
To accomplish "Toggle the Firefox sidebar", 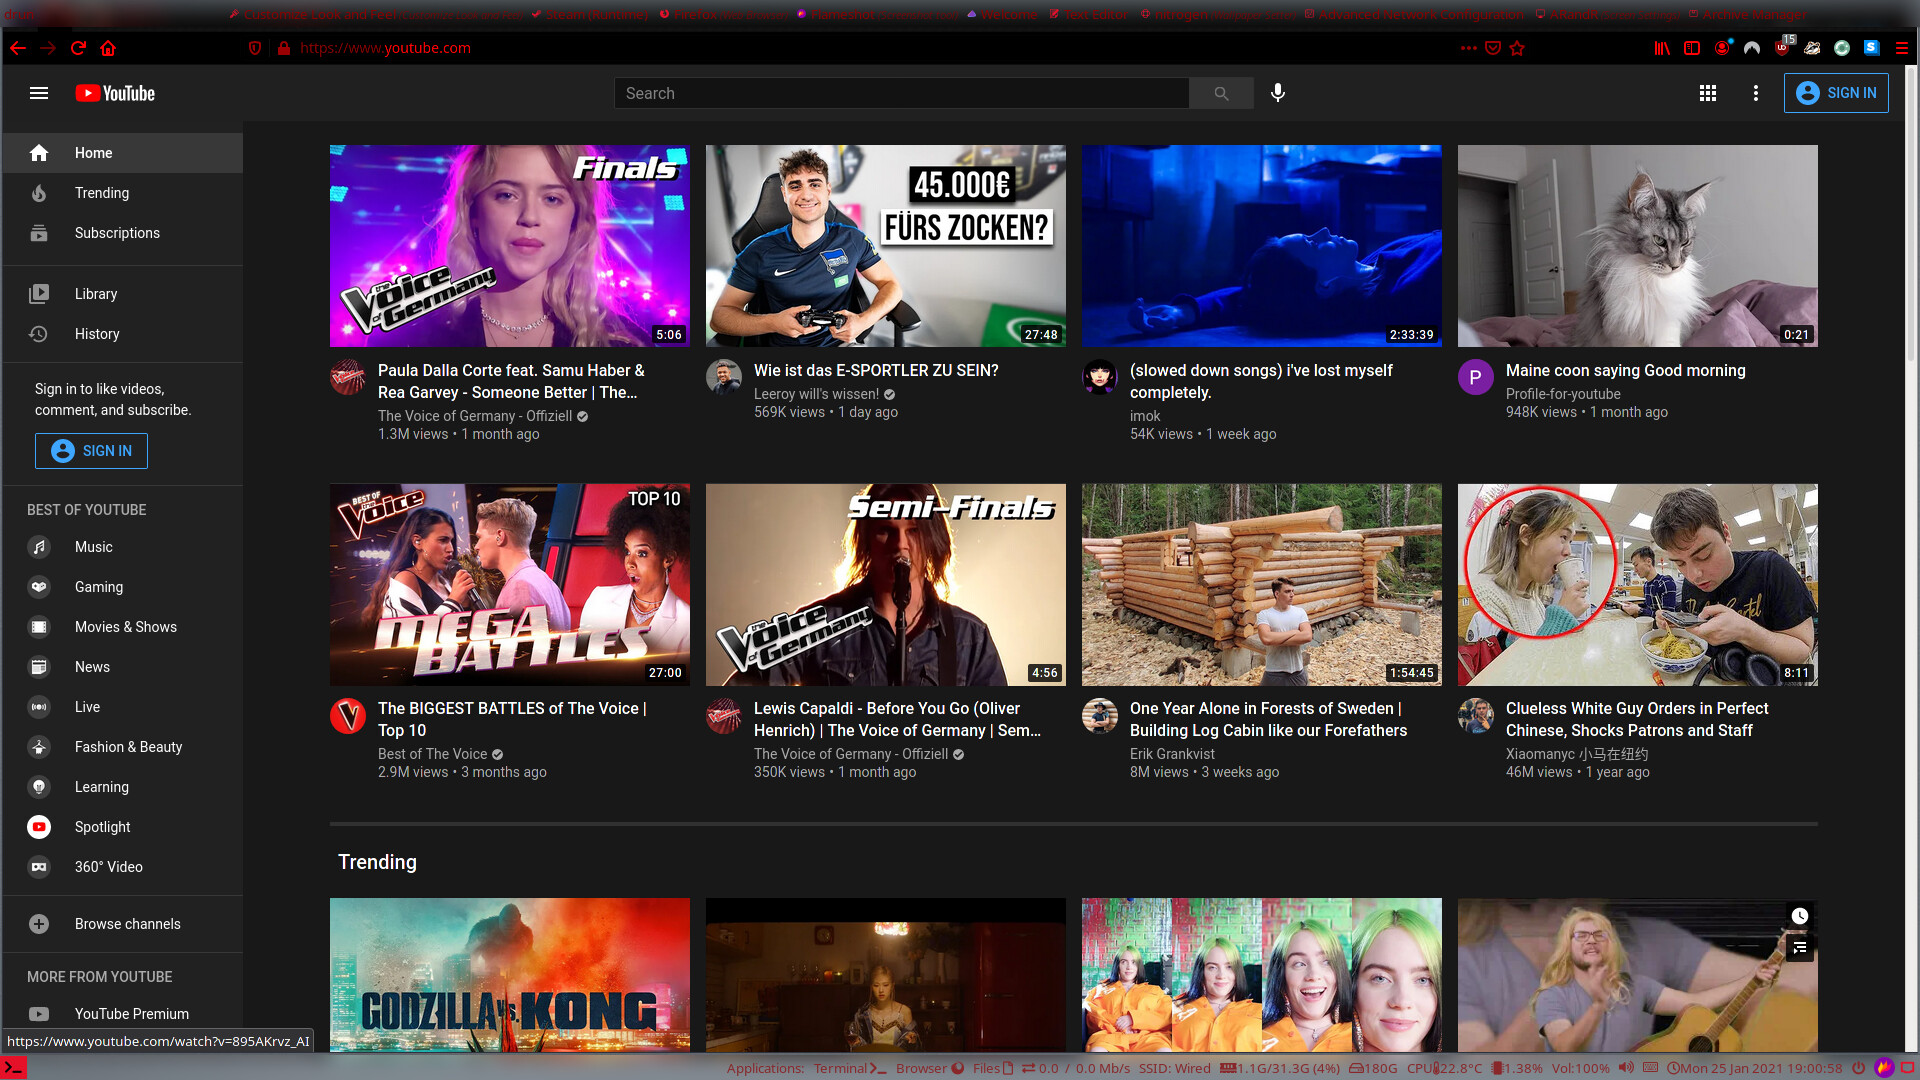I will (x=1692, y=48).
